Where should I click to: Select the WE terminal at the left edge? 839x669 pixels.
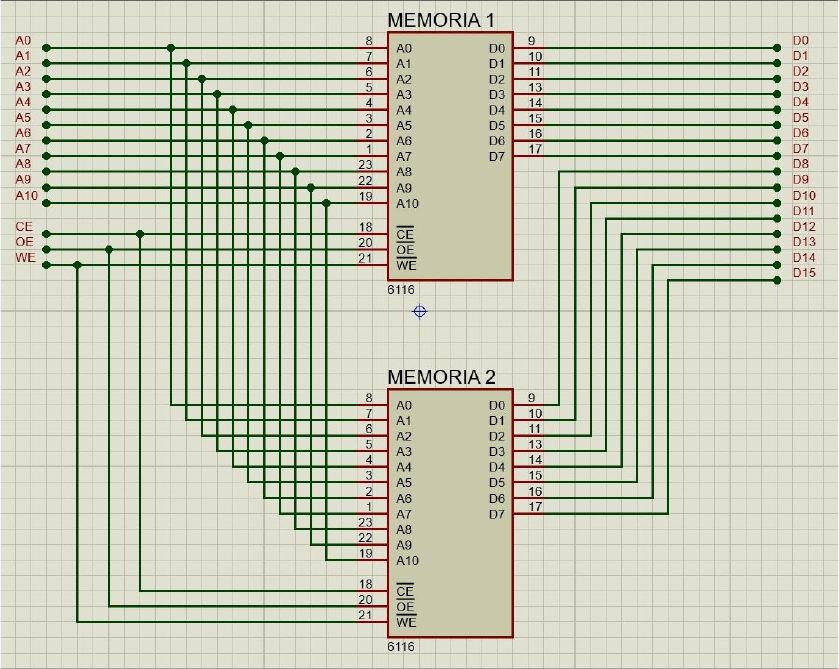pos(24,258)
